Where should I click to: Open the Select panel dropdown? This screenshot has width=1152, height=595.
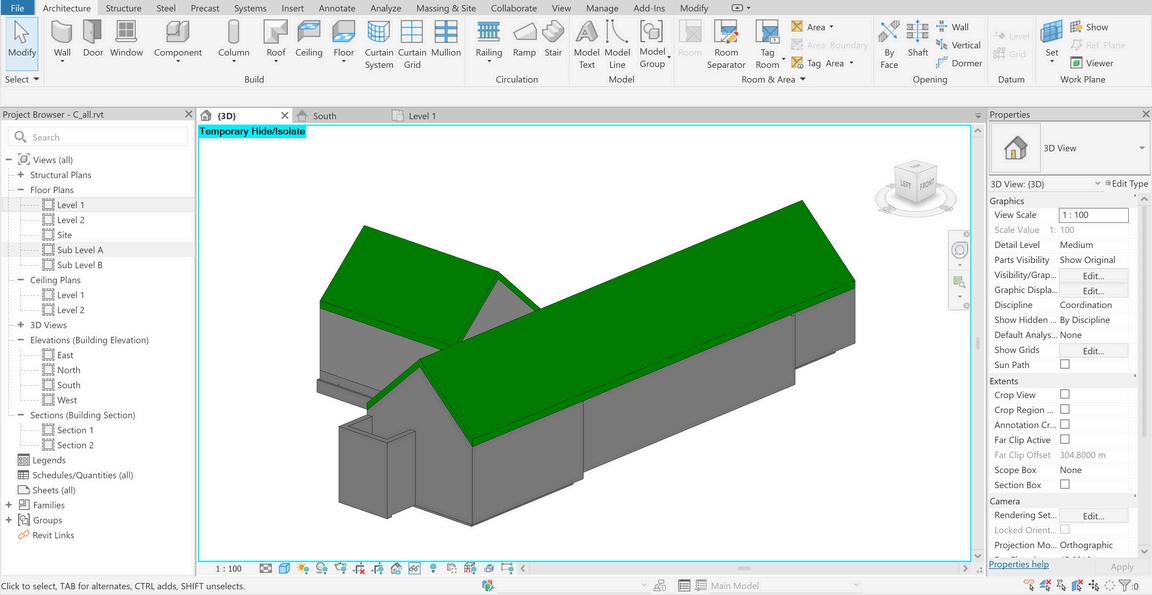coord(22,79)
